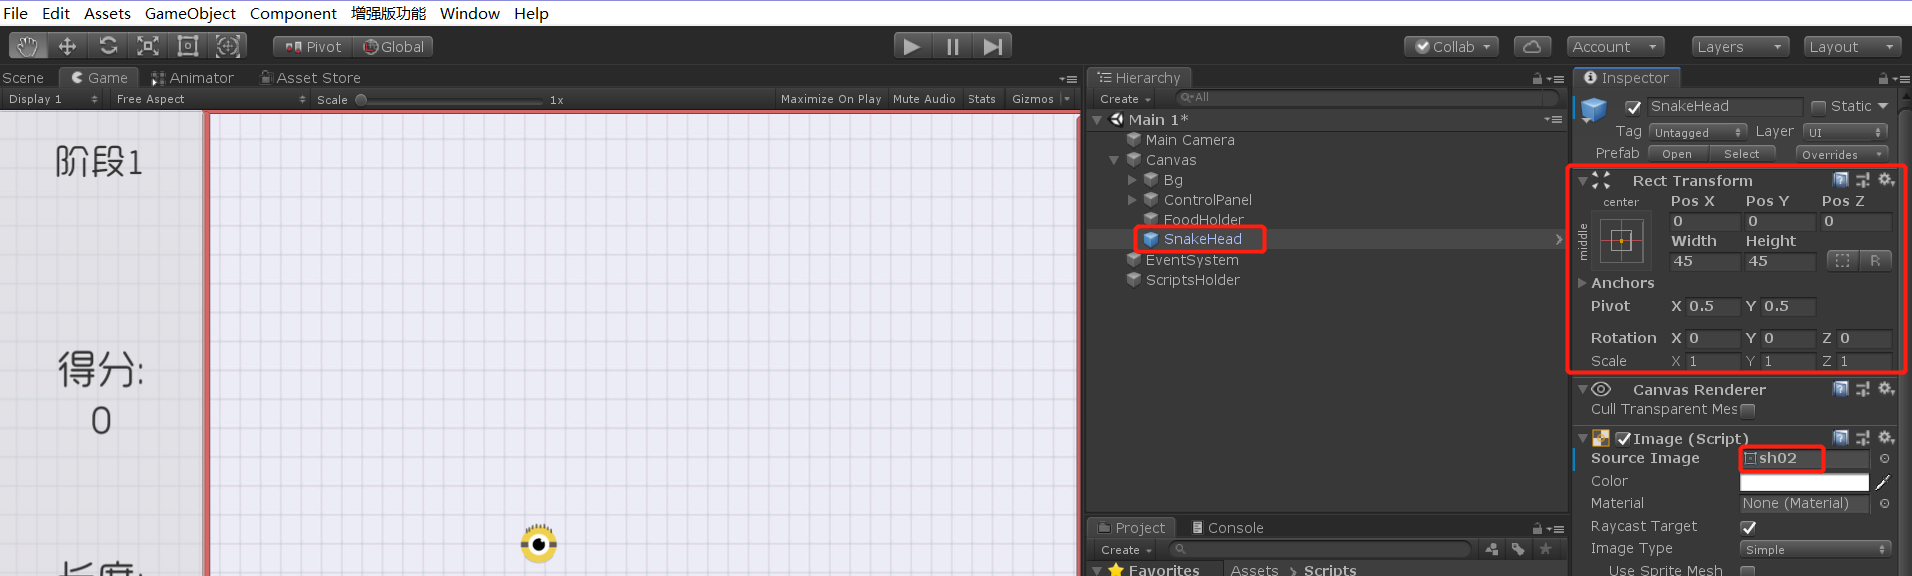Toggle Use Sprite Mesh checkbox

[1748, 571]
